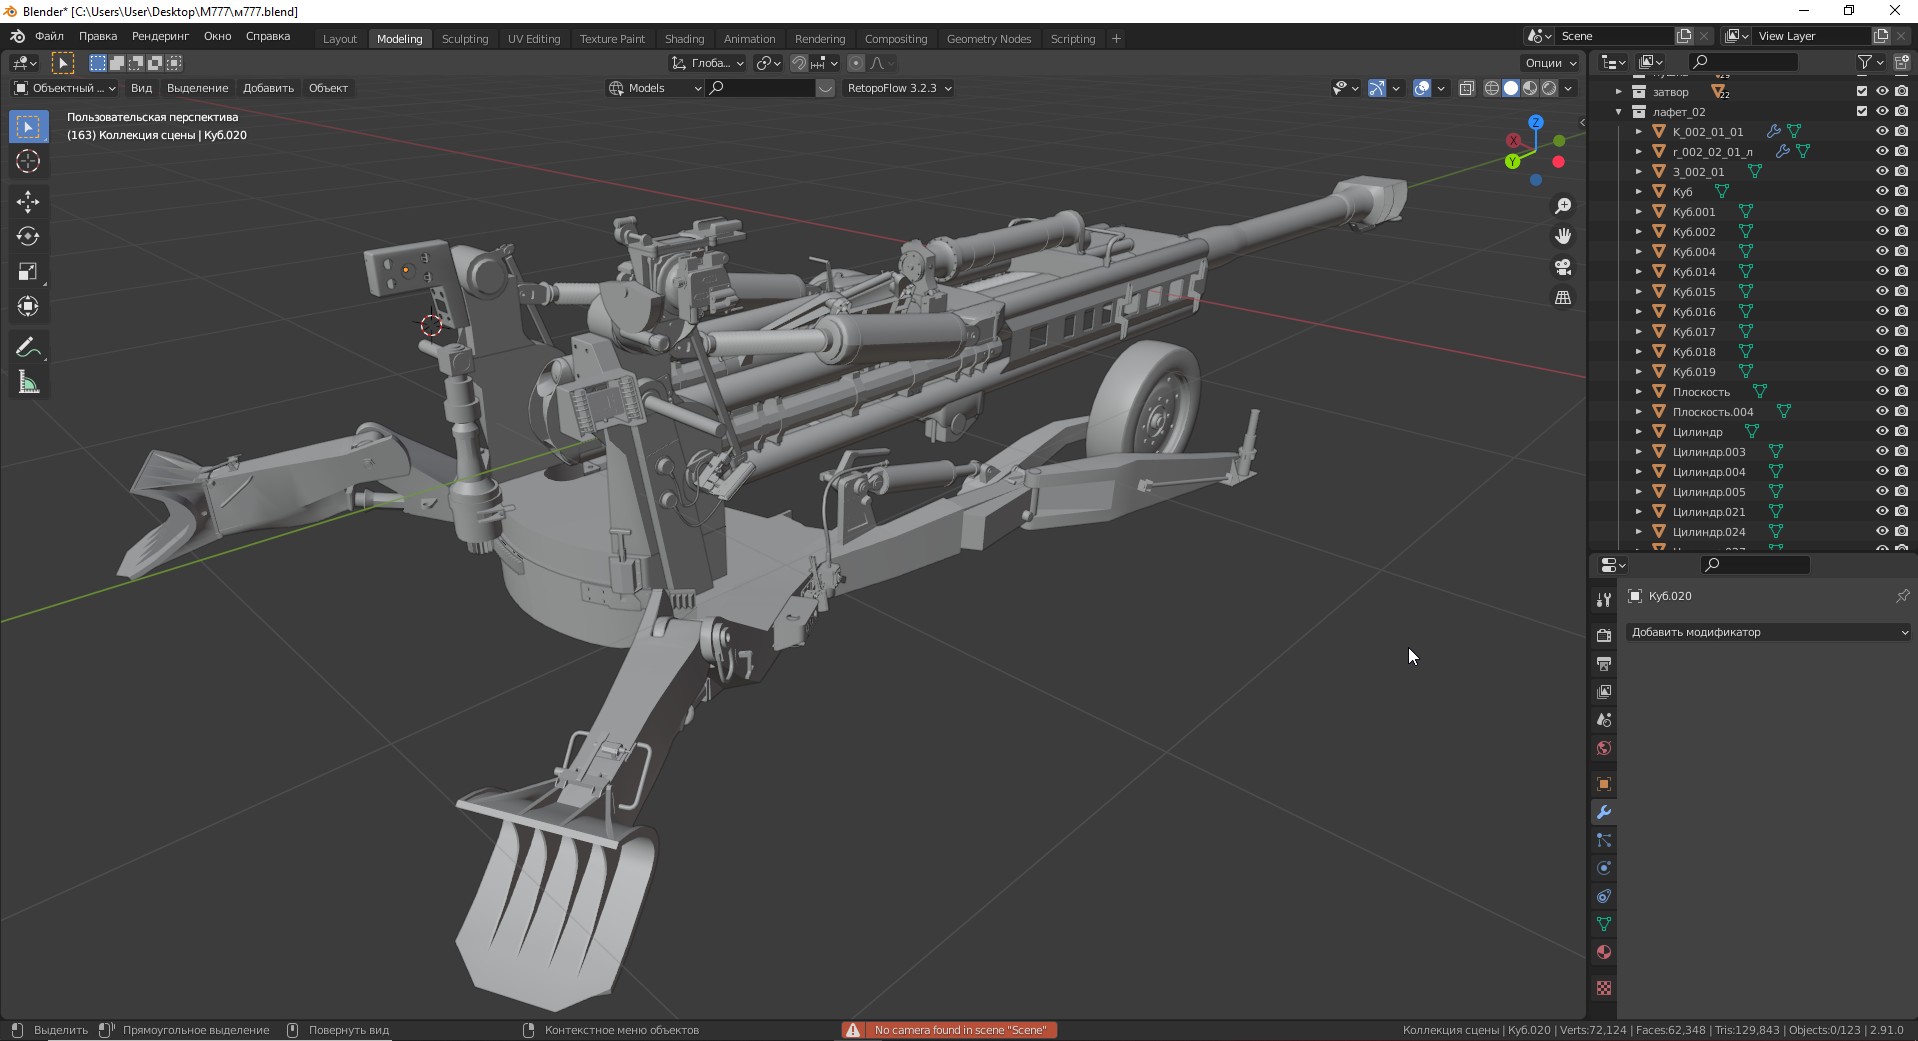Image resolution: width=1918 pixels, height=1041 pixels.
Task: Click the Добавить menu button
Action: (x=268, y=88)
